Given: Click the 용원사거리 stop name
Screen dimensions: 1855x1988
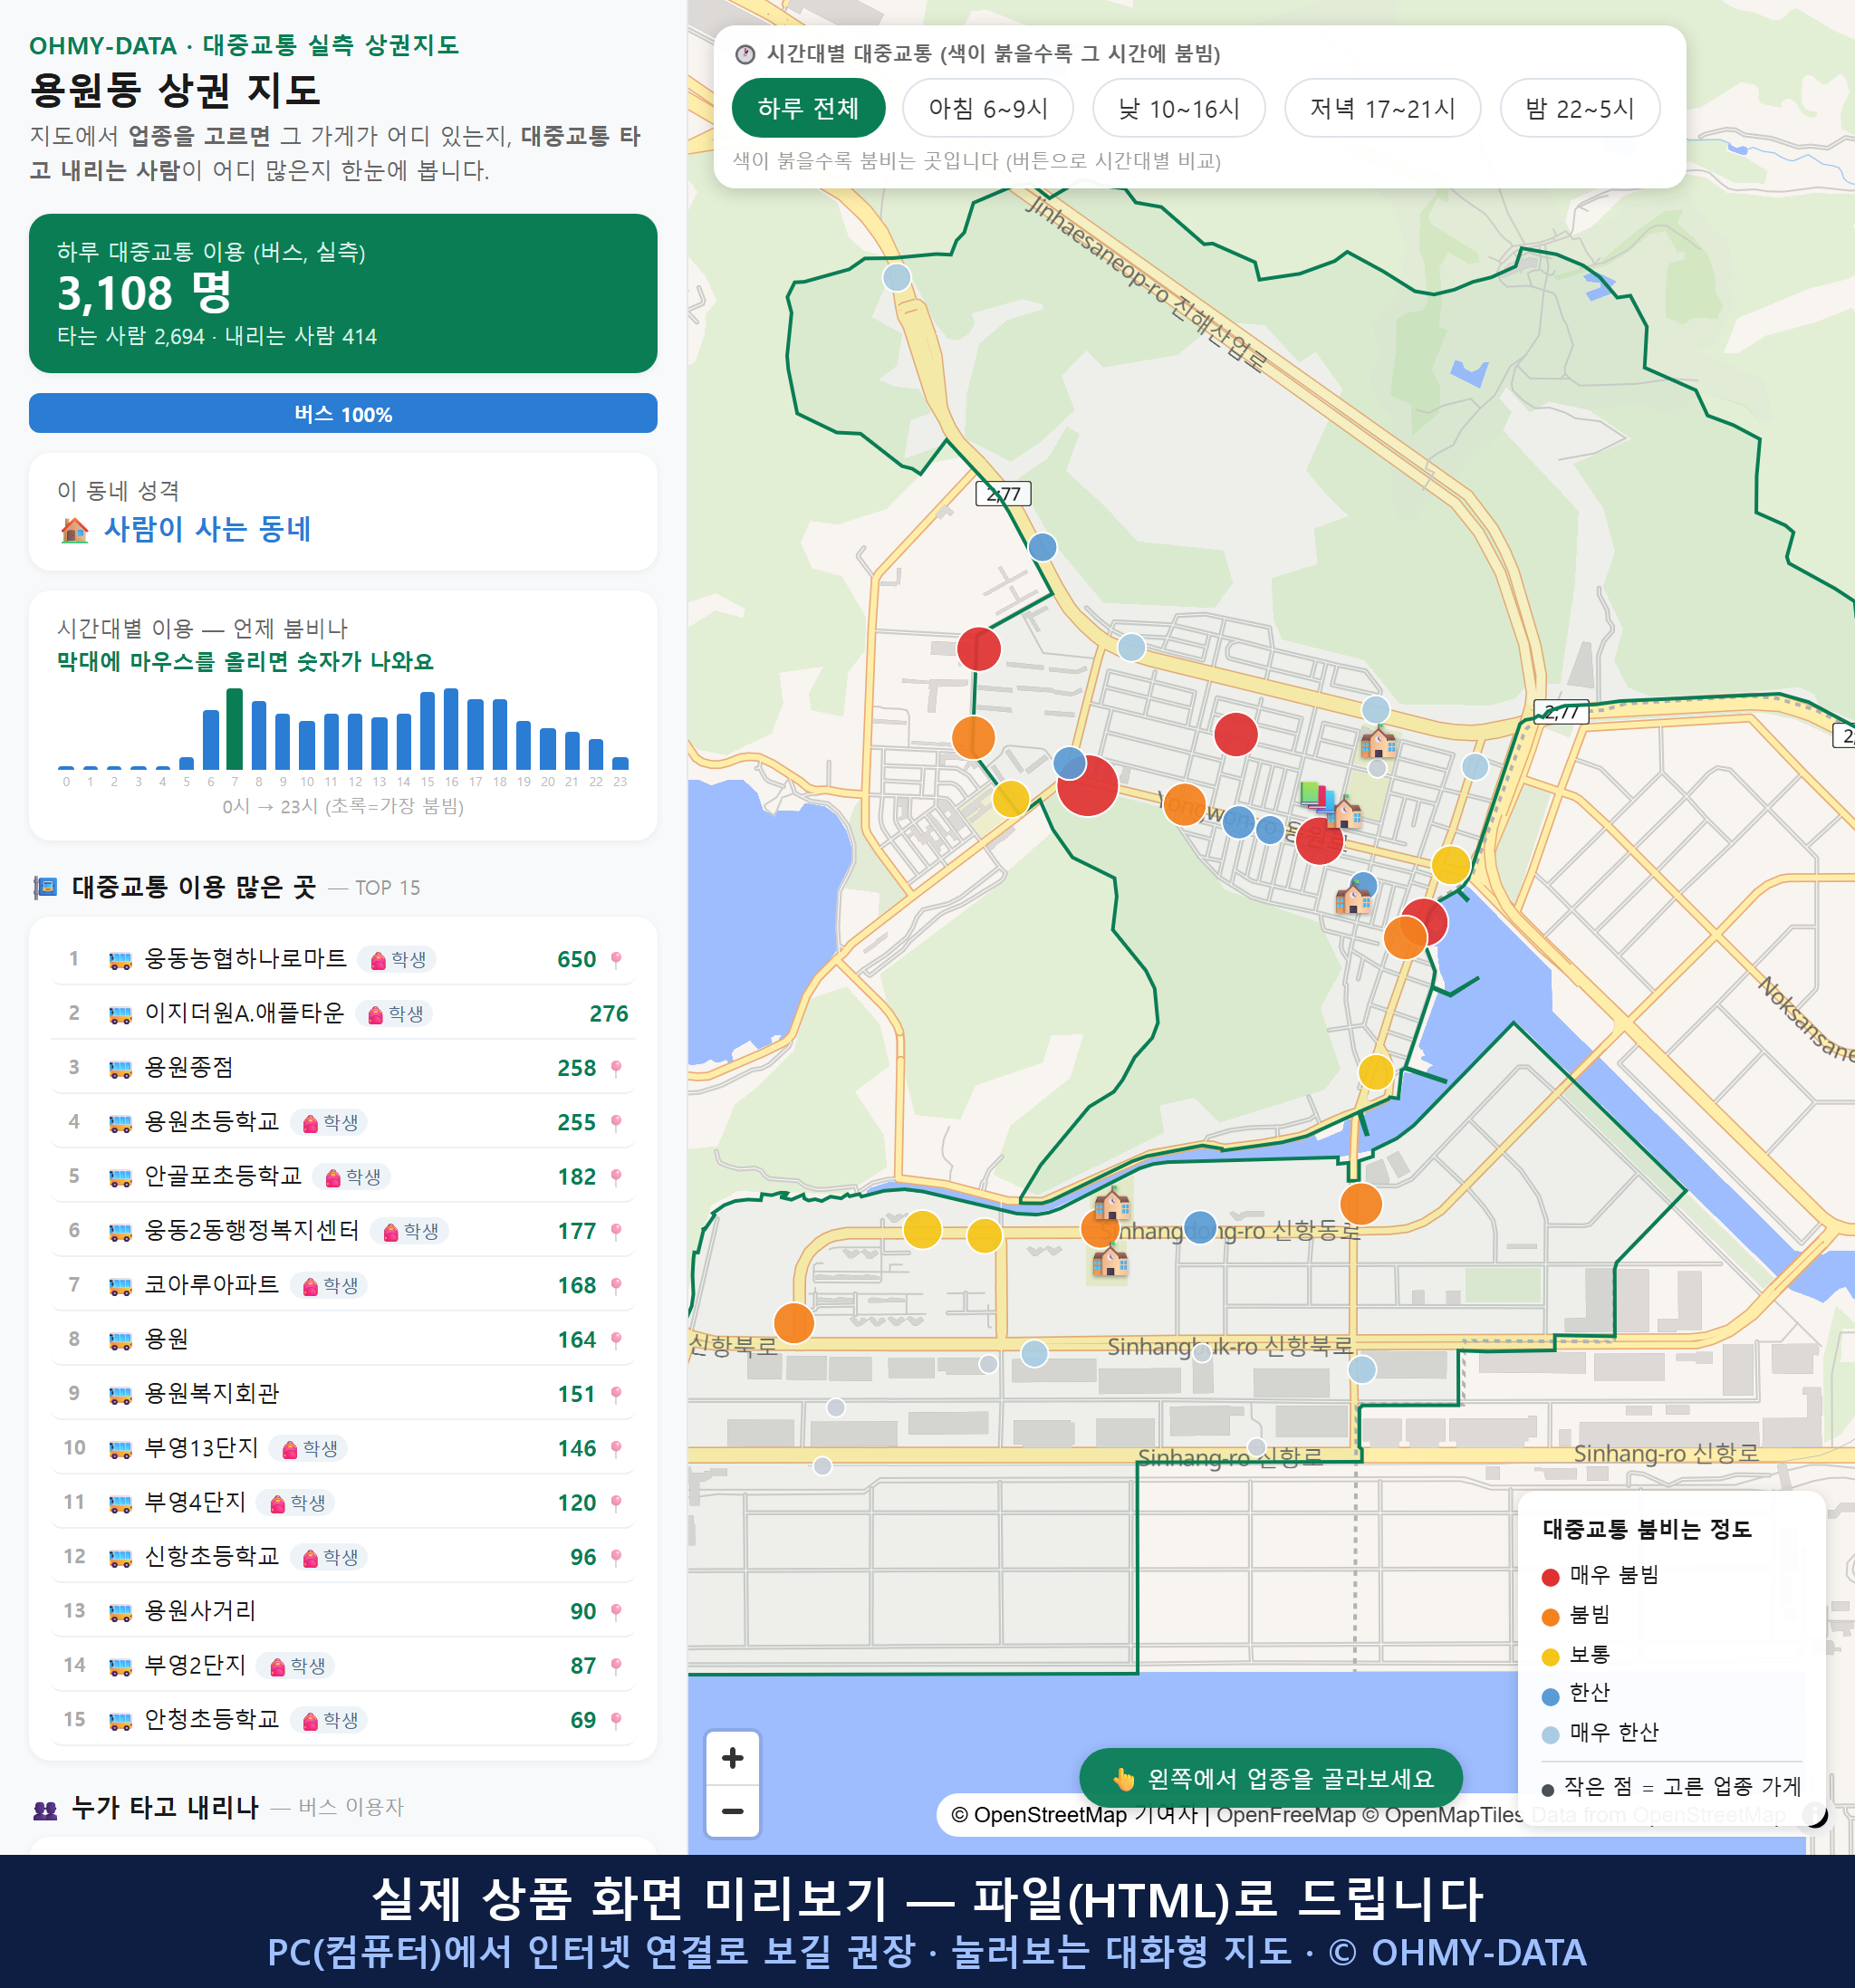Looking at the screenshot, I should tap(200, 1611).
